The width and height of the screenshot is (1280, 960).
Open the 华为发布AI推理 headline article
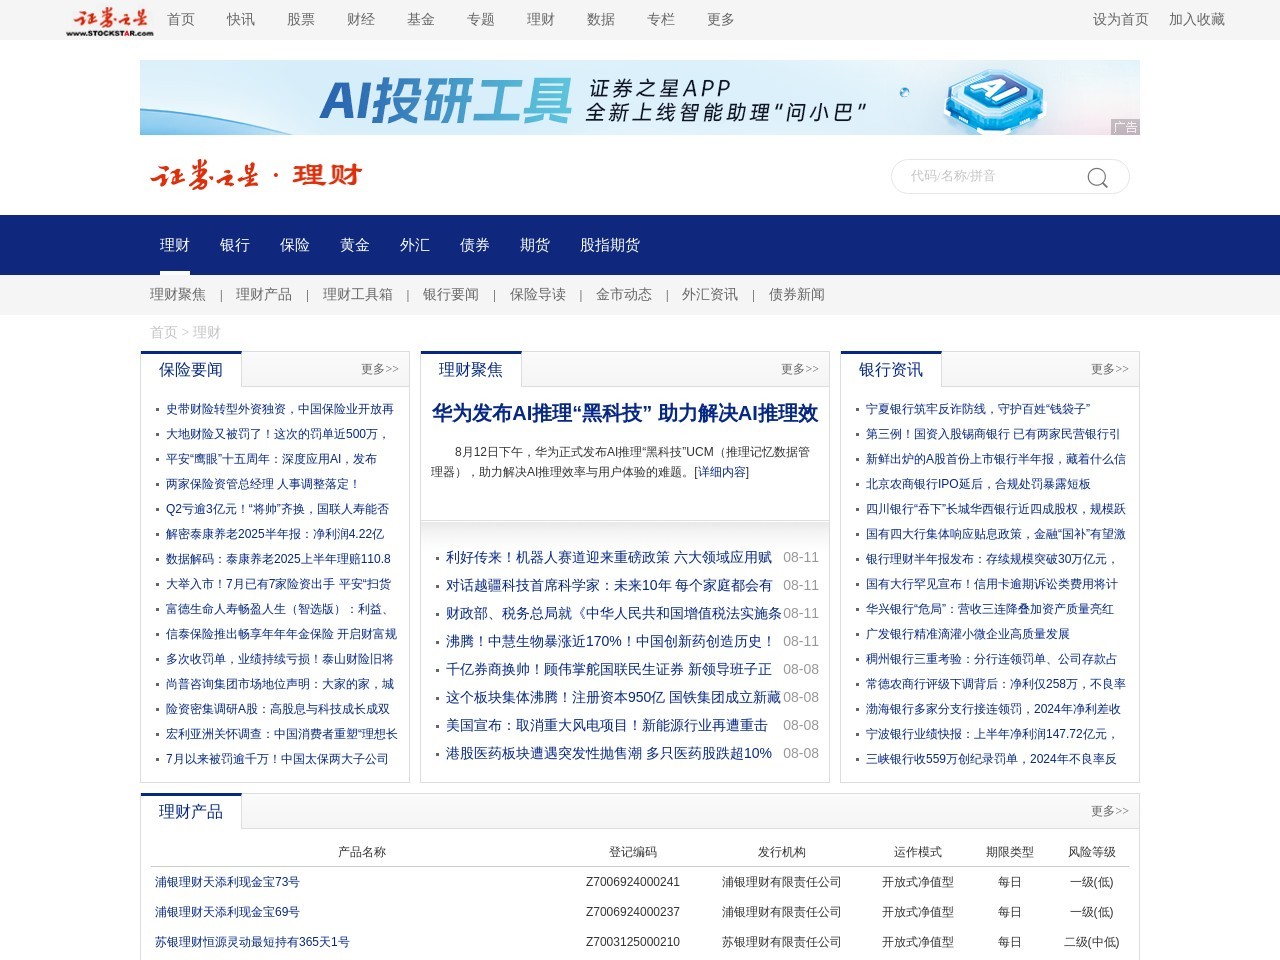pos(625,414)
